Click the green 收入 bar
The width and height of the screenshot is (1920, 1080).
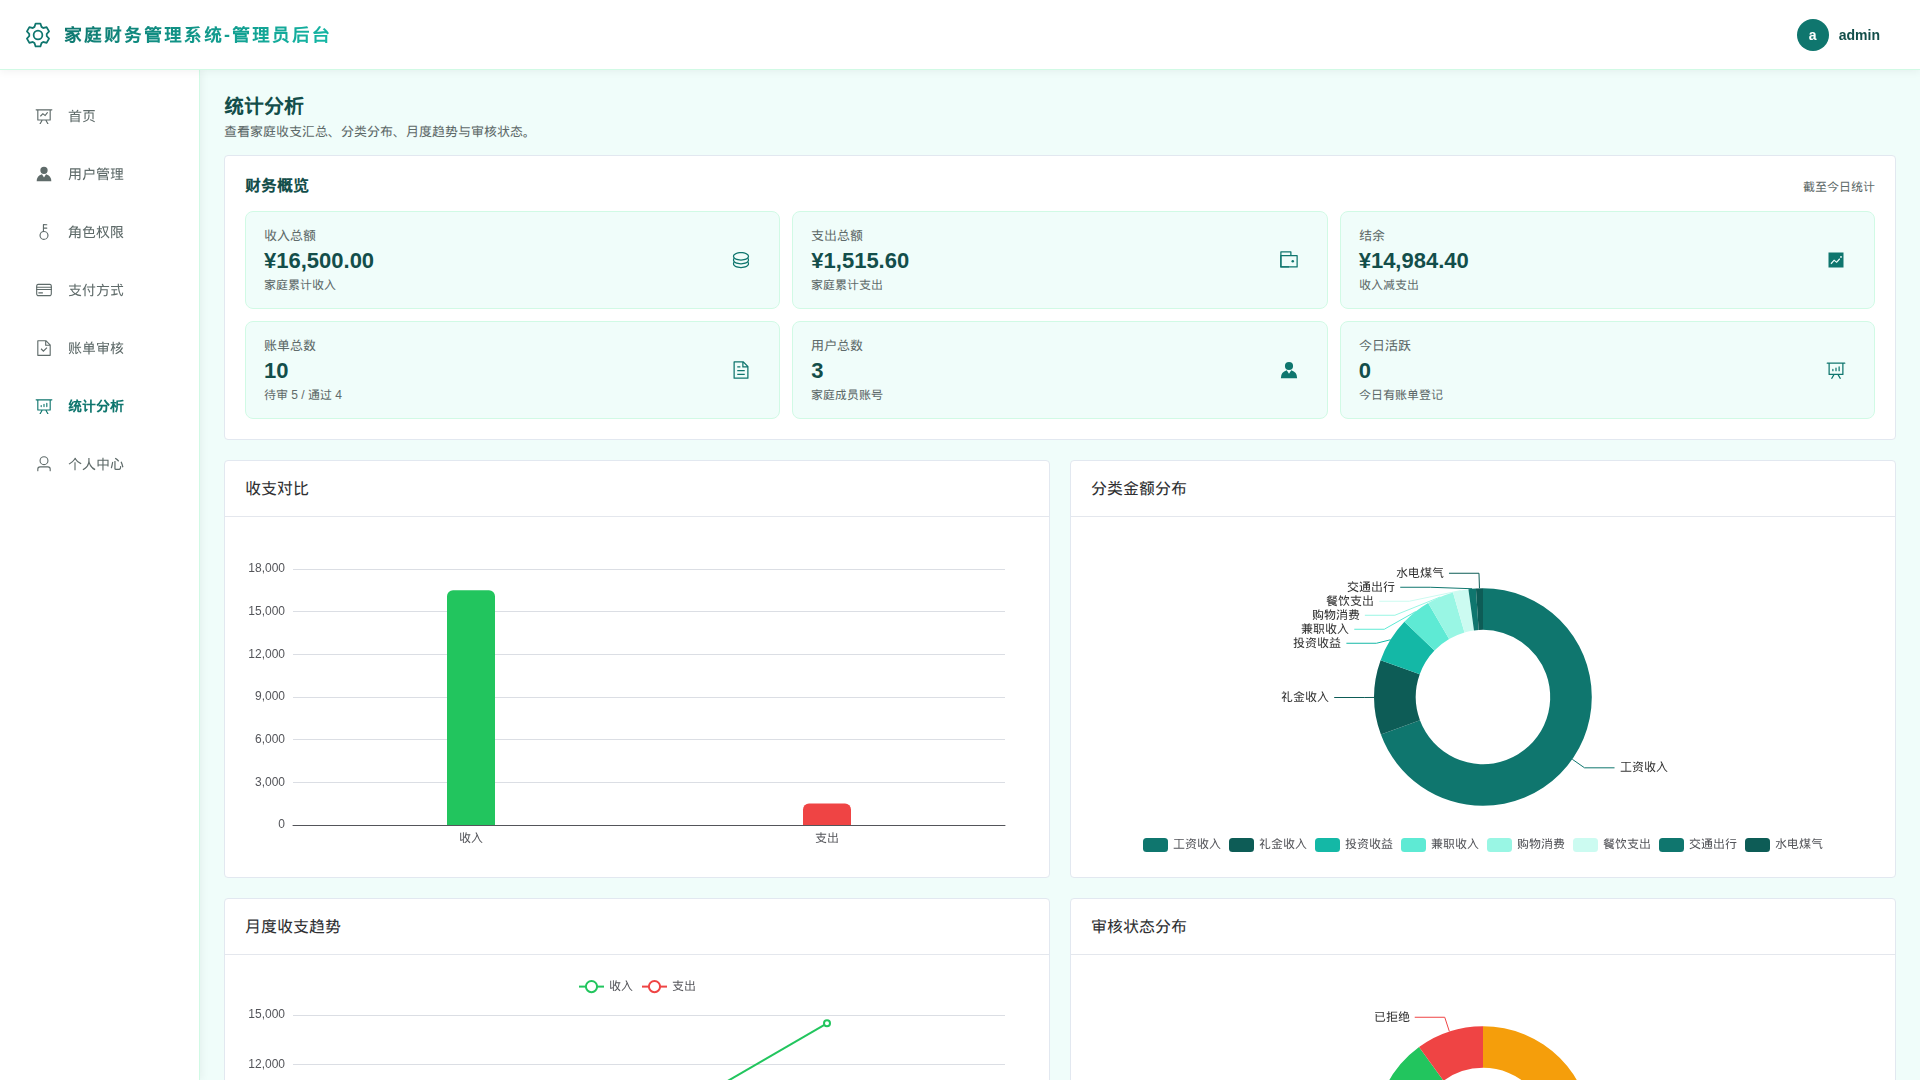click(471, 708)
